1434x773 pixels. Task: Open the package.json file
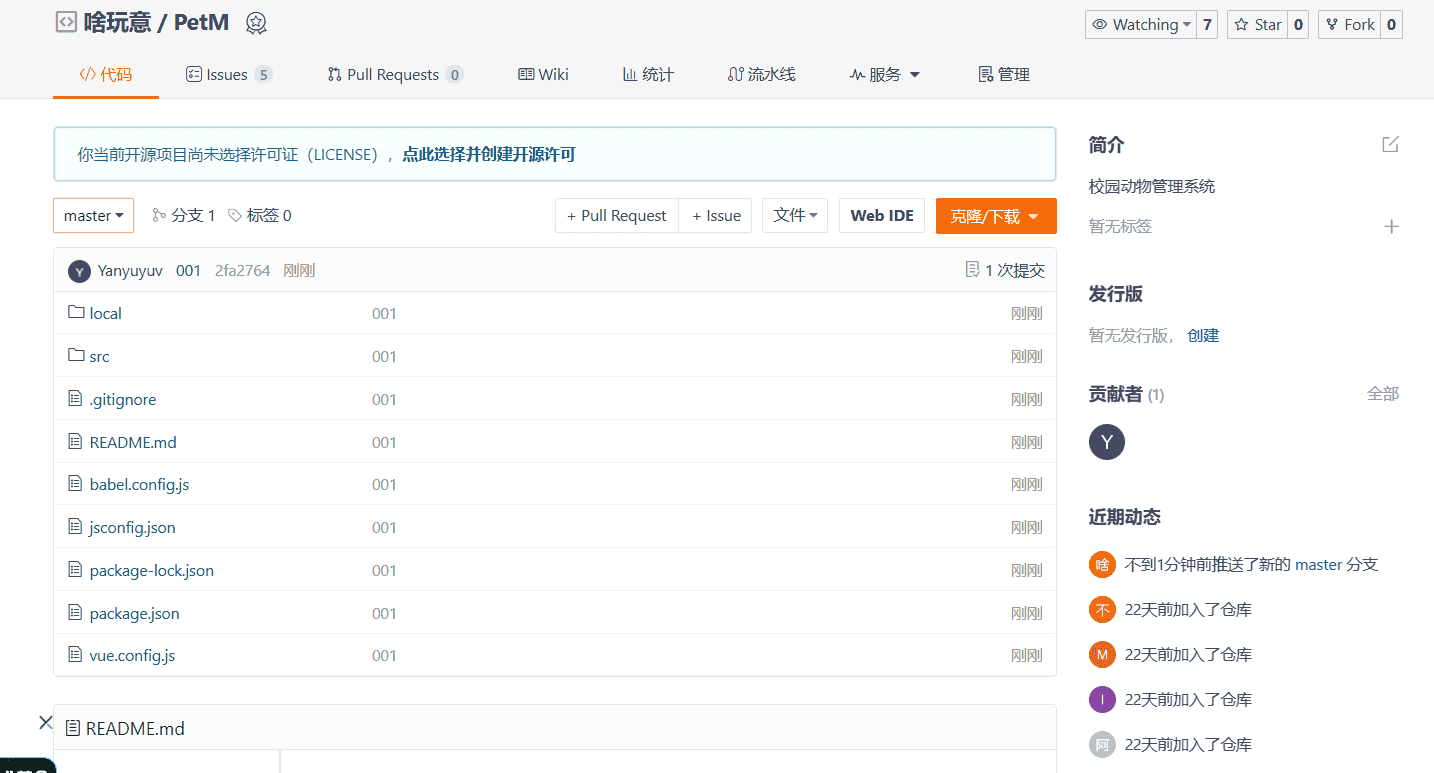point(134,614)
